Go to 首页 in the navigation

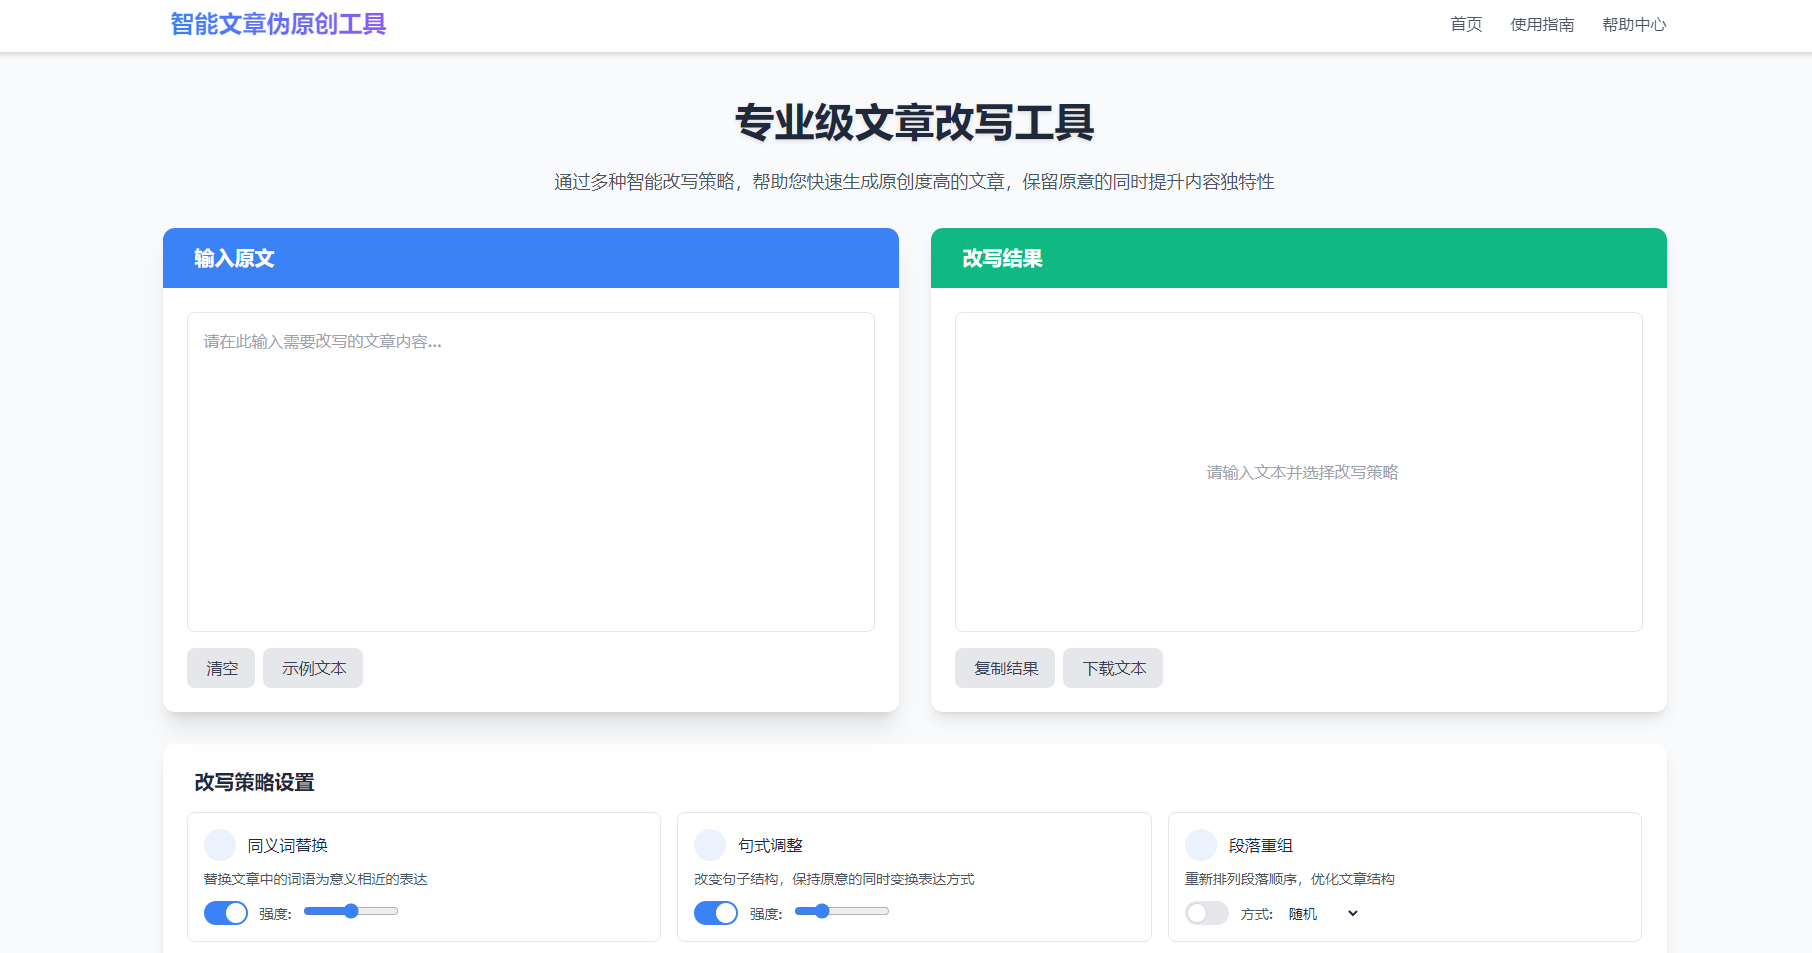click(1466, 25)
